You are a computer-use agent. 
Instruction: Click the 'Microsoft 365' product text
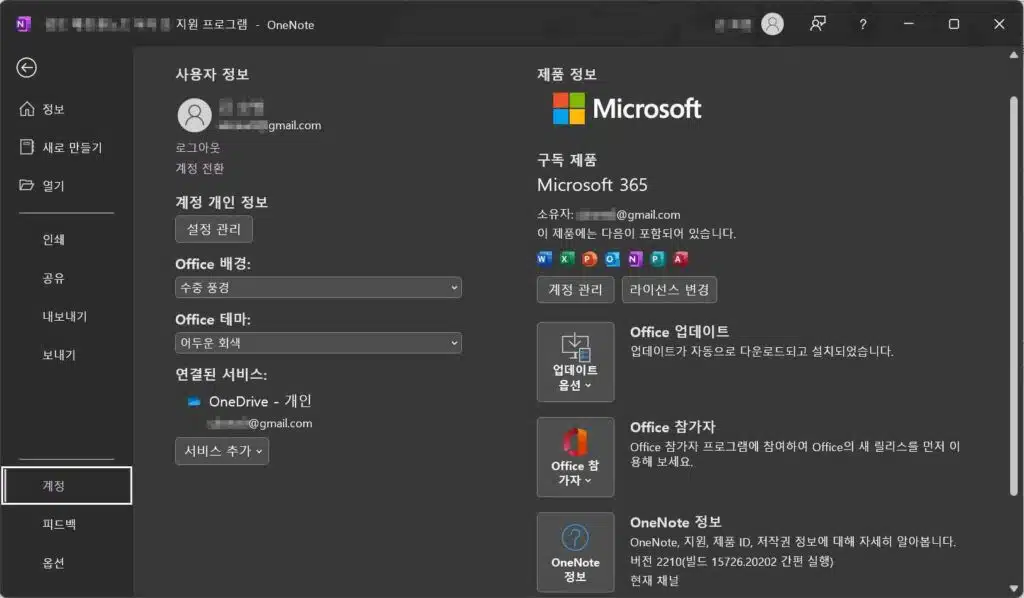pos(592,185)
